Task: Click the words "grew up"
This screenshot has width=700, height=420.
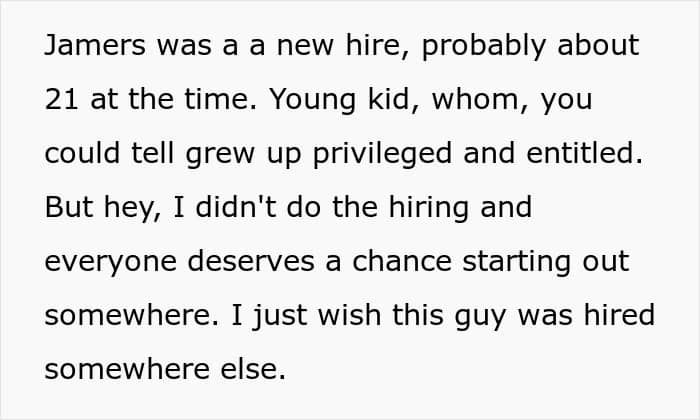Action: pos(243,155)
